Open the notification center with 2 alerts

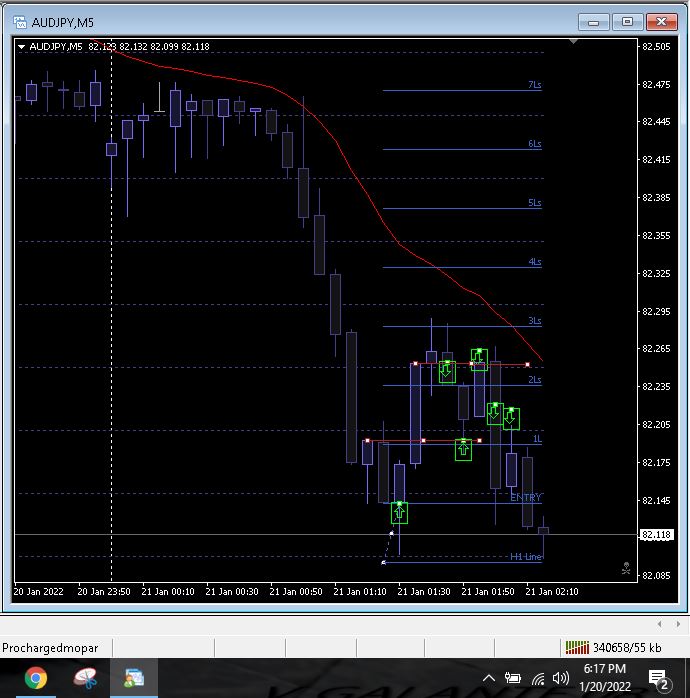pos(660,680)
